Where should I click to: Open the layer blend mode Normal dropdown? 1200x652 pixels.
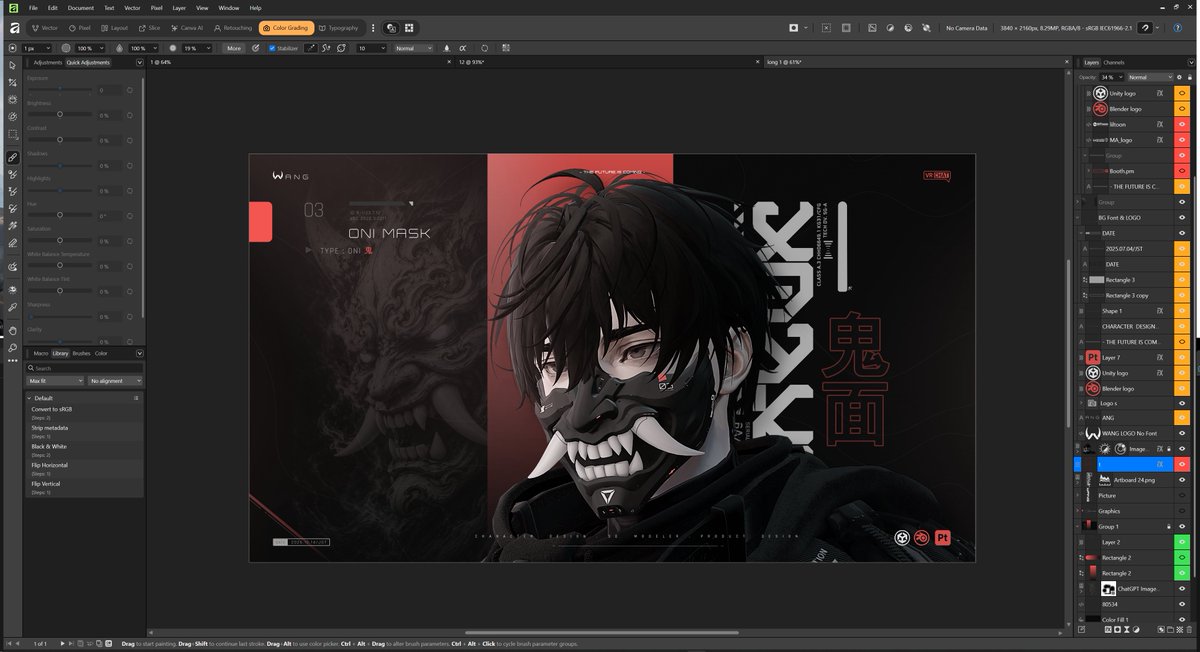click(x=1150, y=77)
